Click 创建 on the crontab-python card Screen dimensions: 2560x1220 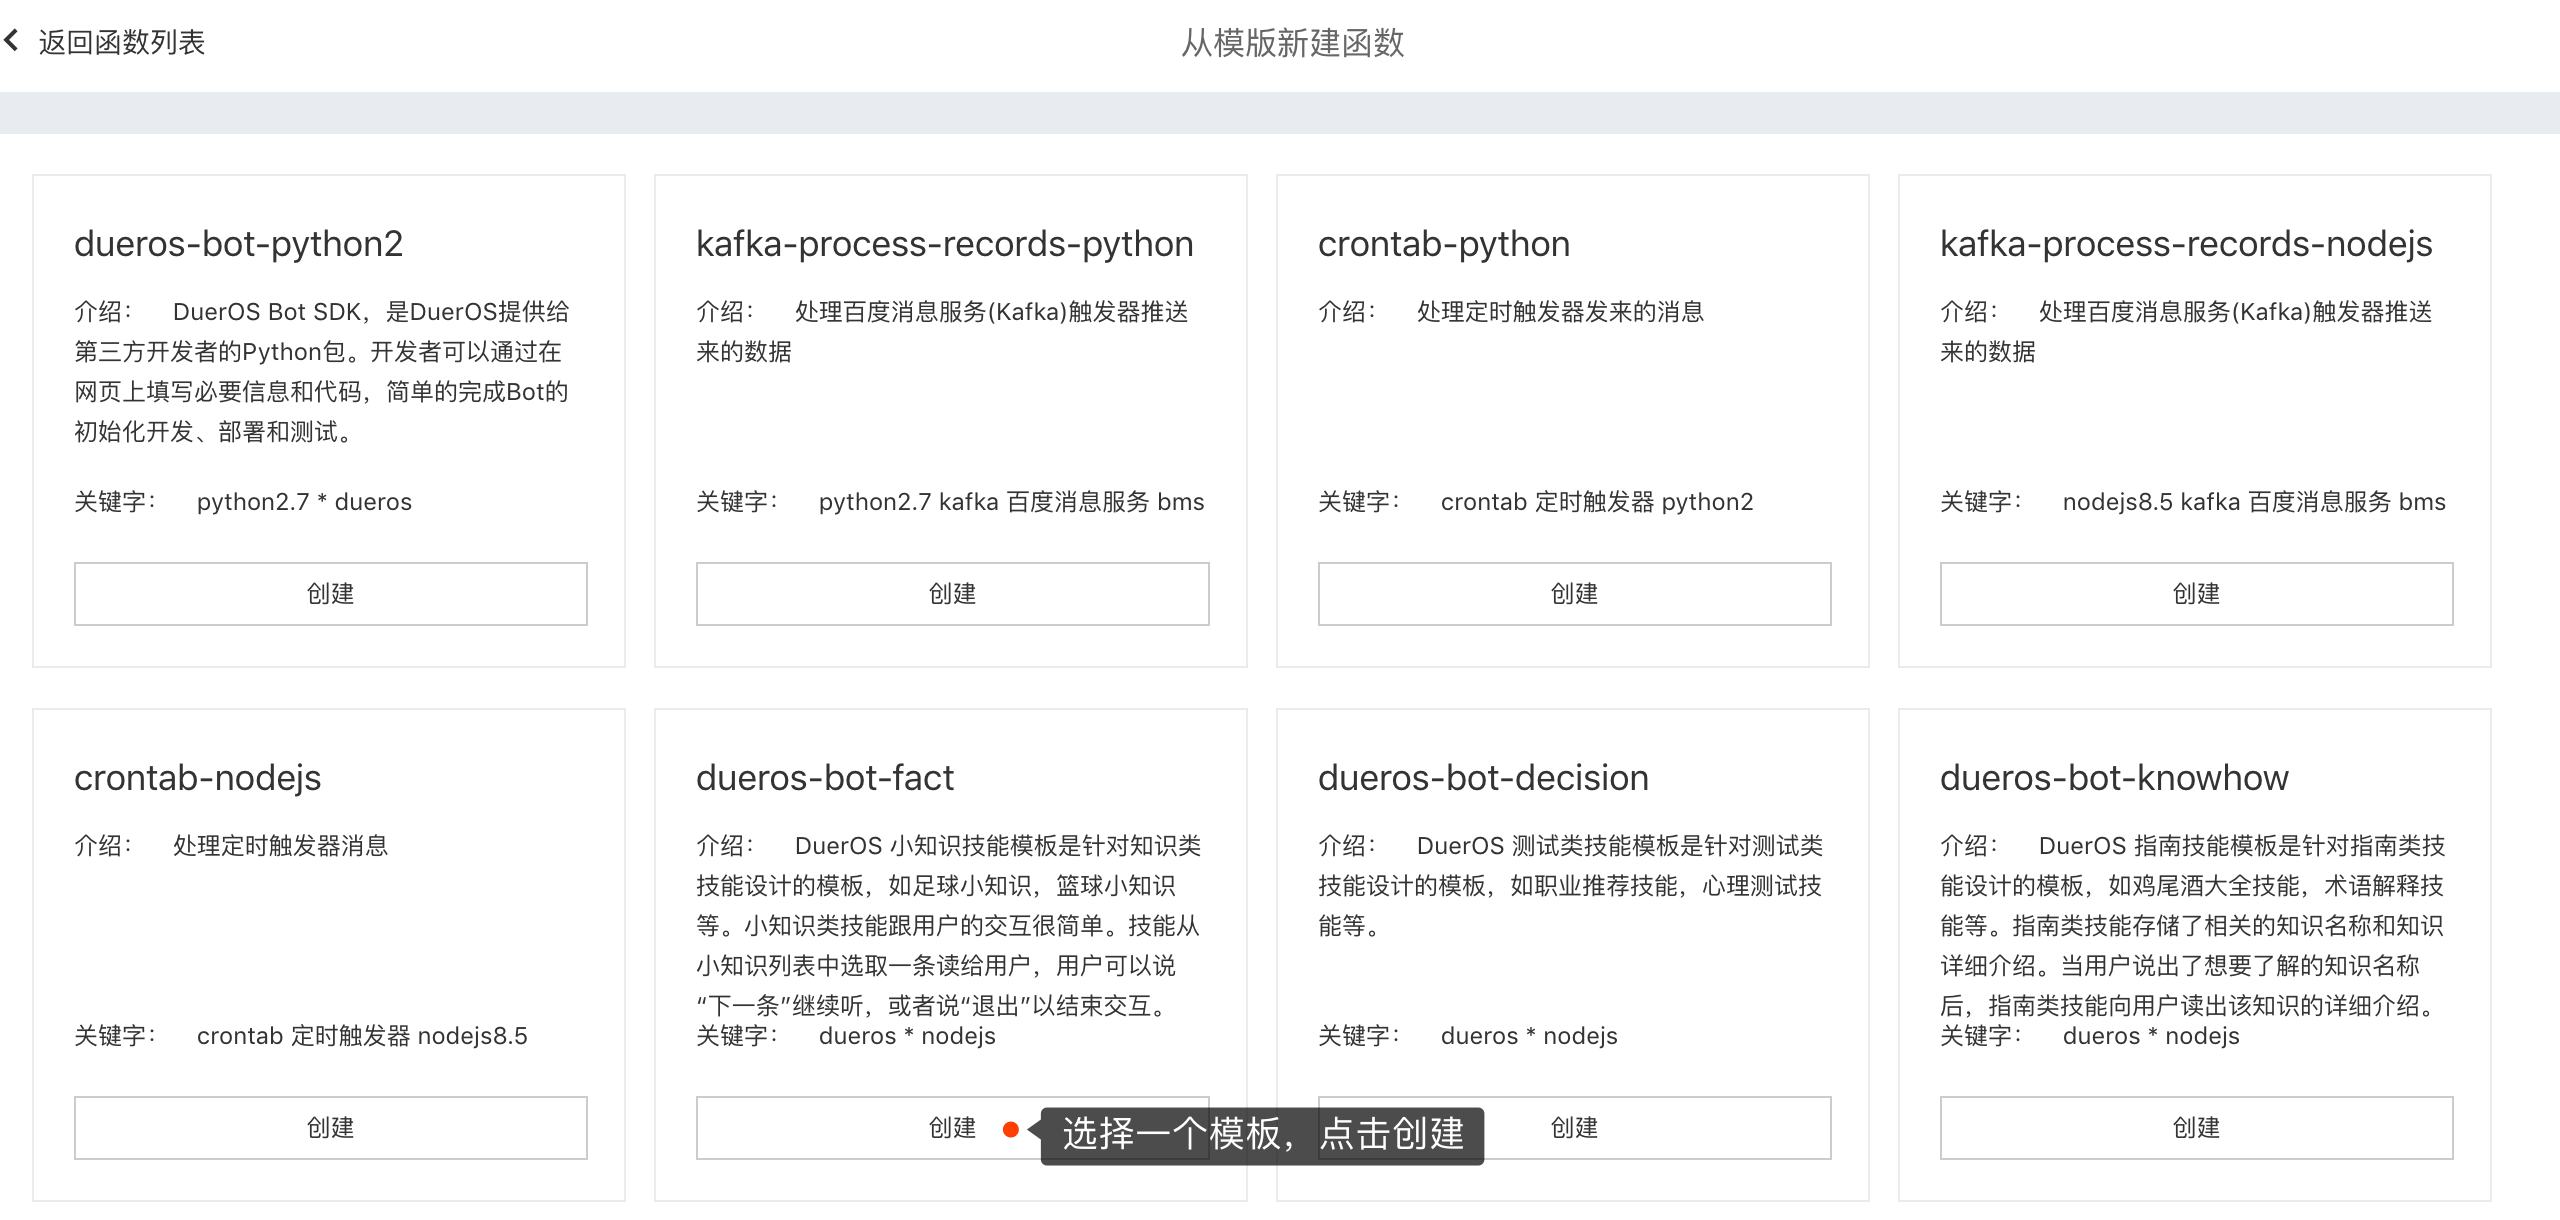1575,594
